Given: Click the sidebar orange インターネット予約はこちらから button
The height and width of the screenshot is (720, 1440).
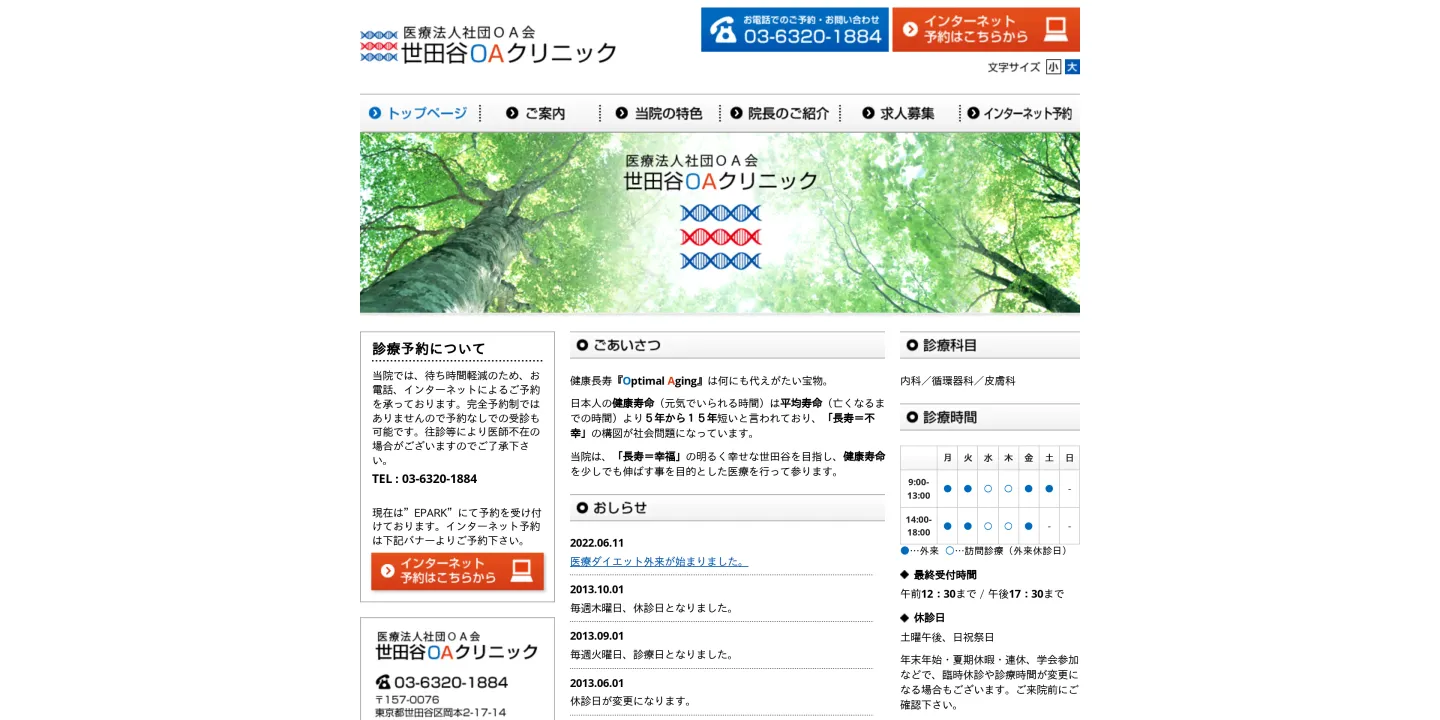Looking at the screenshot, I should click(x=457, y=572).
